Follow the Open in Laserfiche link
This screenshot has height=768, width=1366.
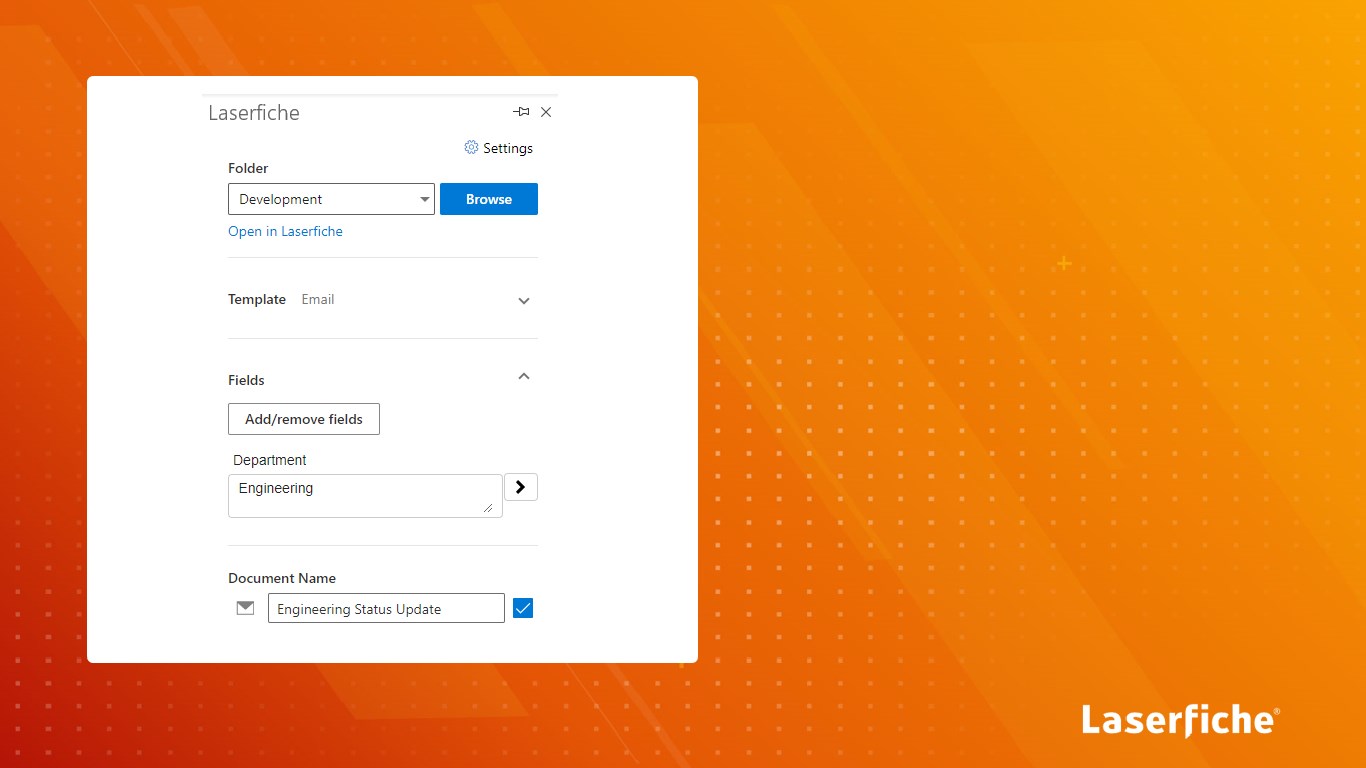pyautogui.click(x=285, y=231)
